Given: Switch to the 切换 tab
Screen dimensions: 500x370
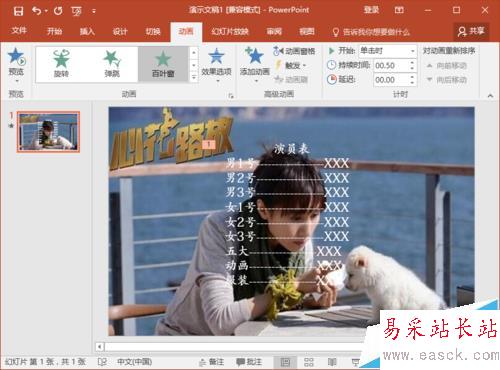Looking at the screenshot, I should pyautogui.click(x=153, y=31).
